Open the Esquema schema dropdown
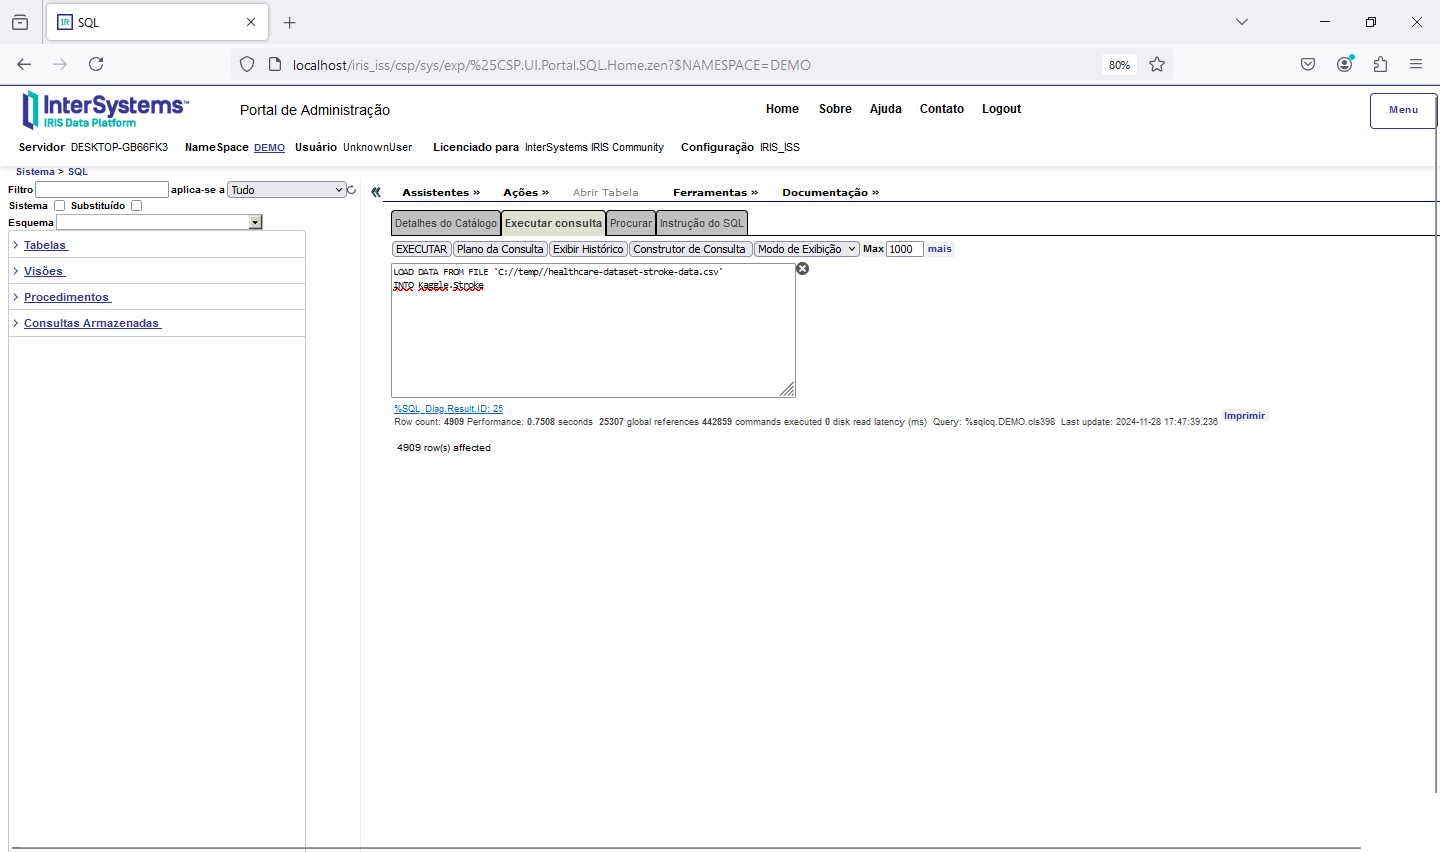Screen dimensions: 1440x852 159,222
